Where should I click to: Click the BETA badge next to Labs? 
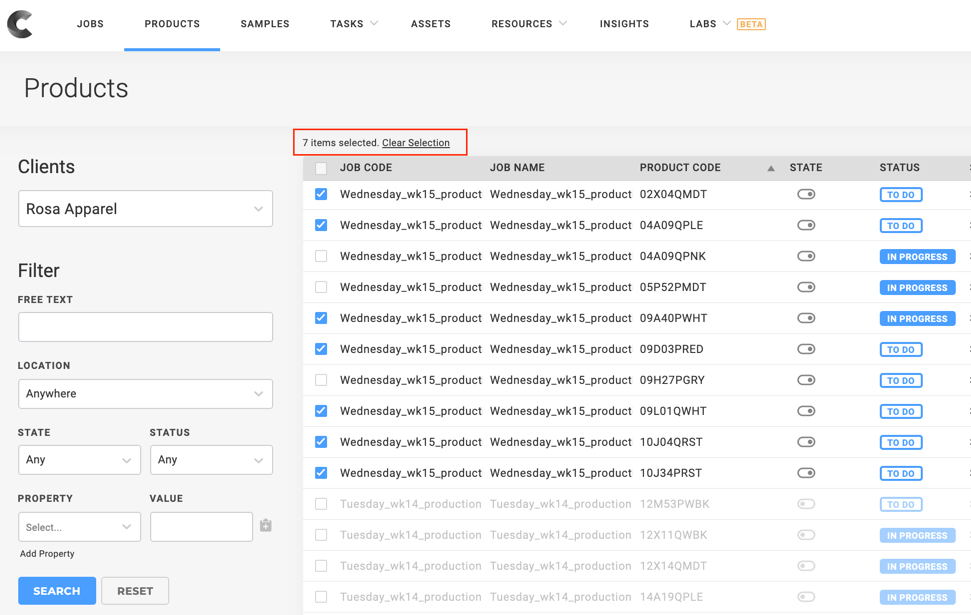click(x=751, y=24)
